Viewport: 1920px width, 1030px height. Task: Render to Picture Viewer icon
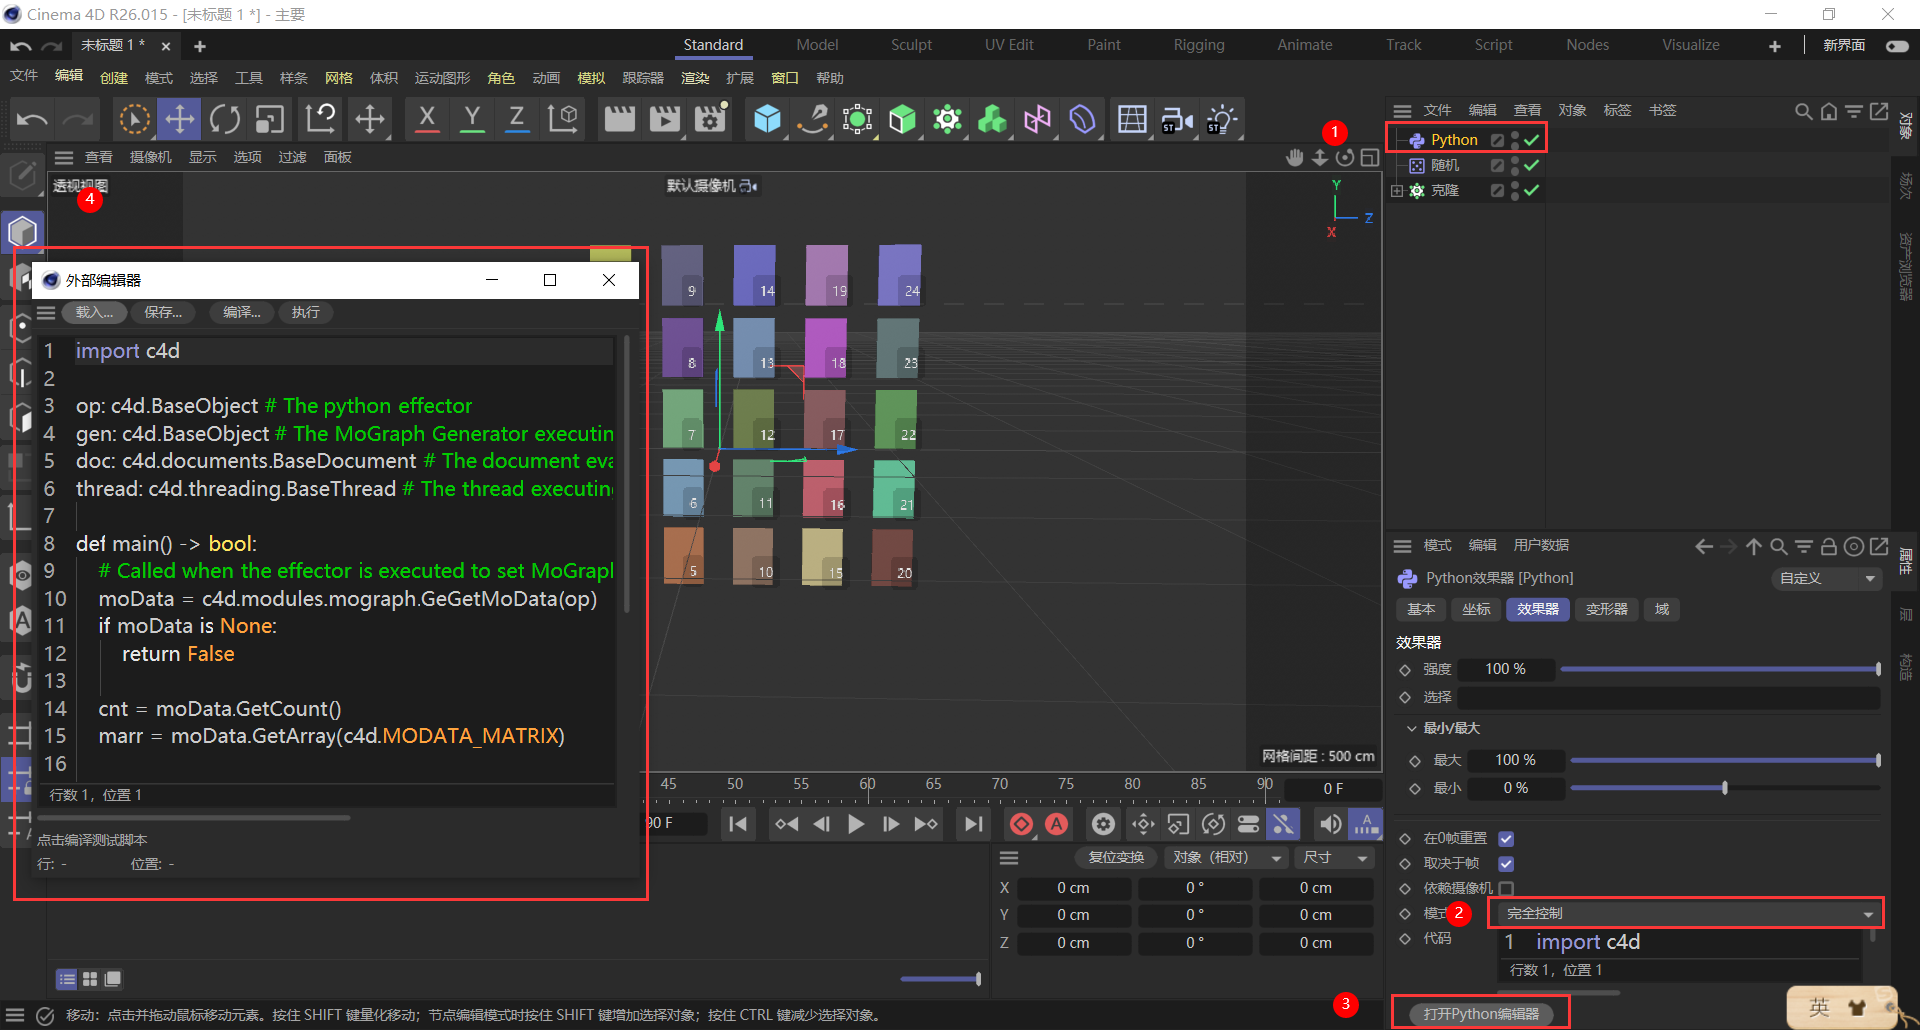coord(665,119)
